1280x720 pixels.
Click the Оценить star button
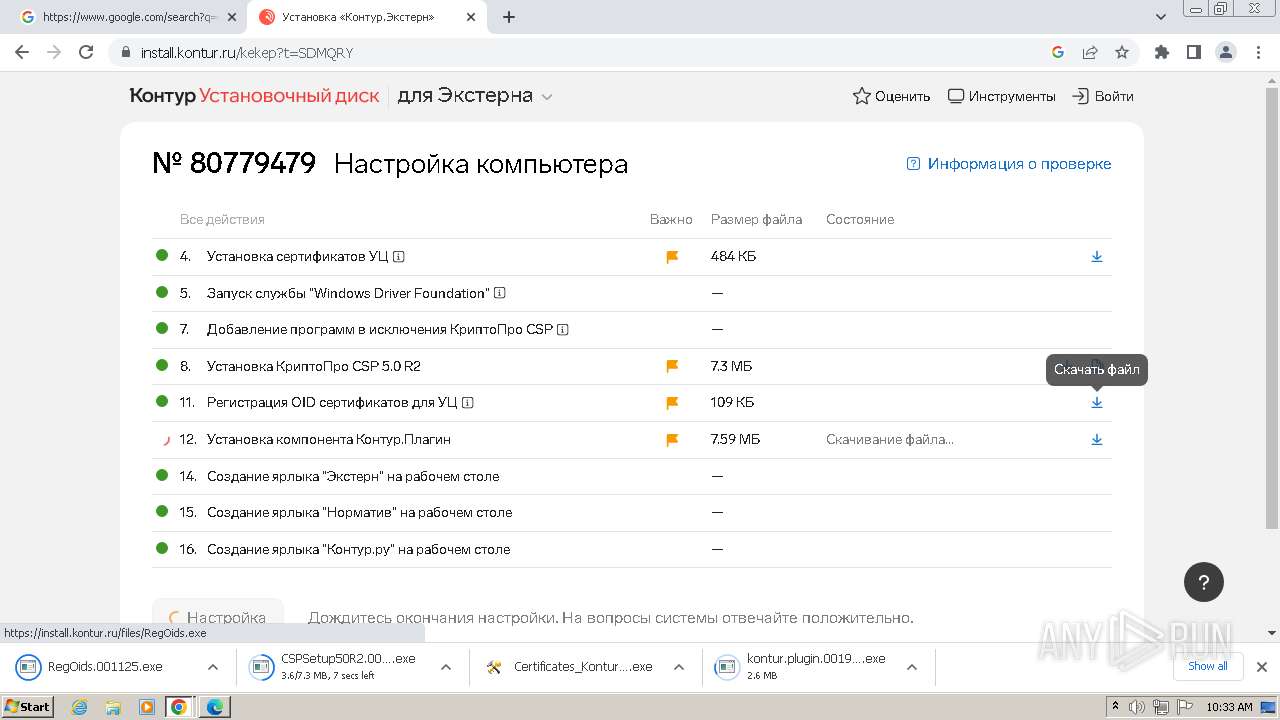pos(891,96)
